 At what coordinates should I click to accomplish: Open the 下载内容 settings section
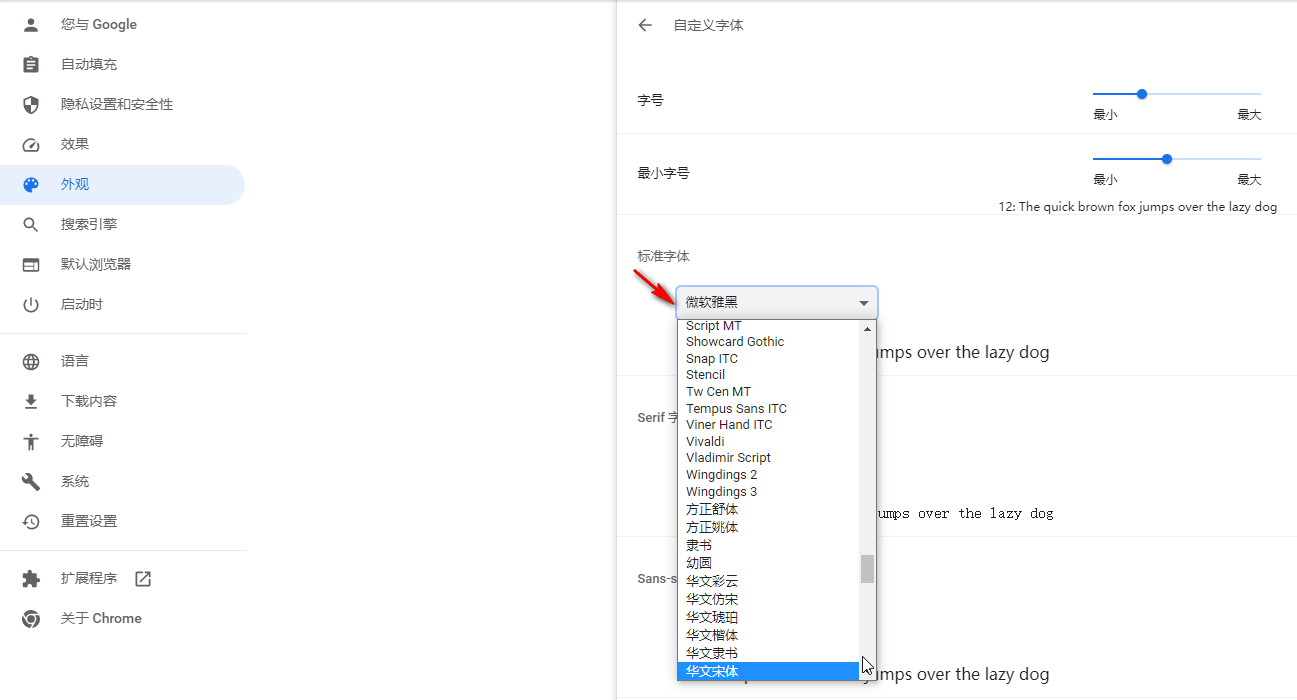click(x=122, y=401)
